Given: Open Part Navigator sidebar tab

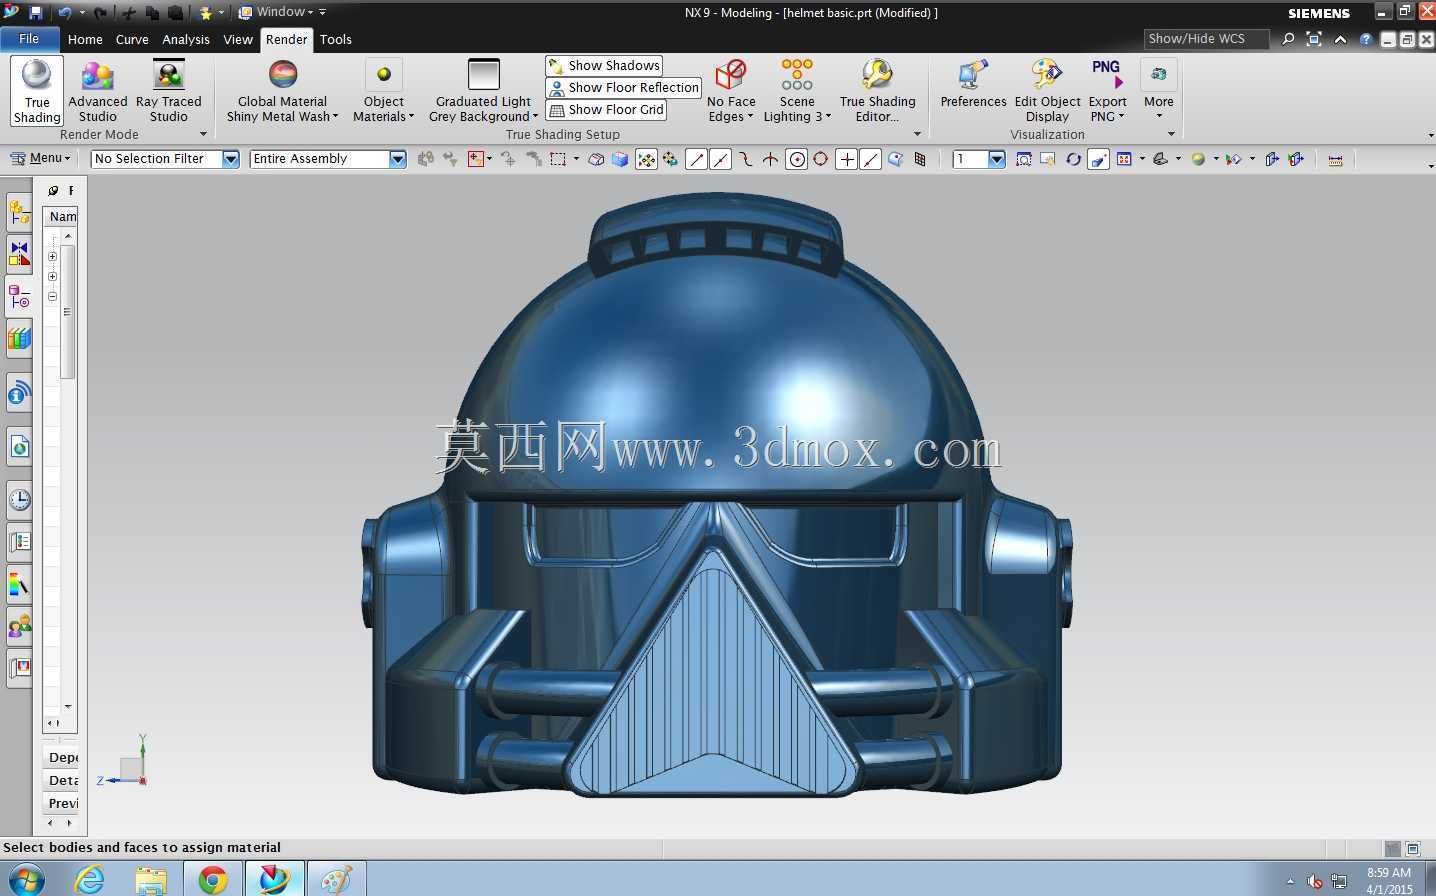Looking at the screenshot, I should 19,296.
